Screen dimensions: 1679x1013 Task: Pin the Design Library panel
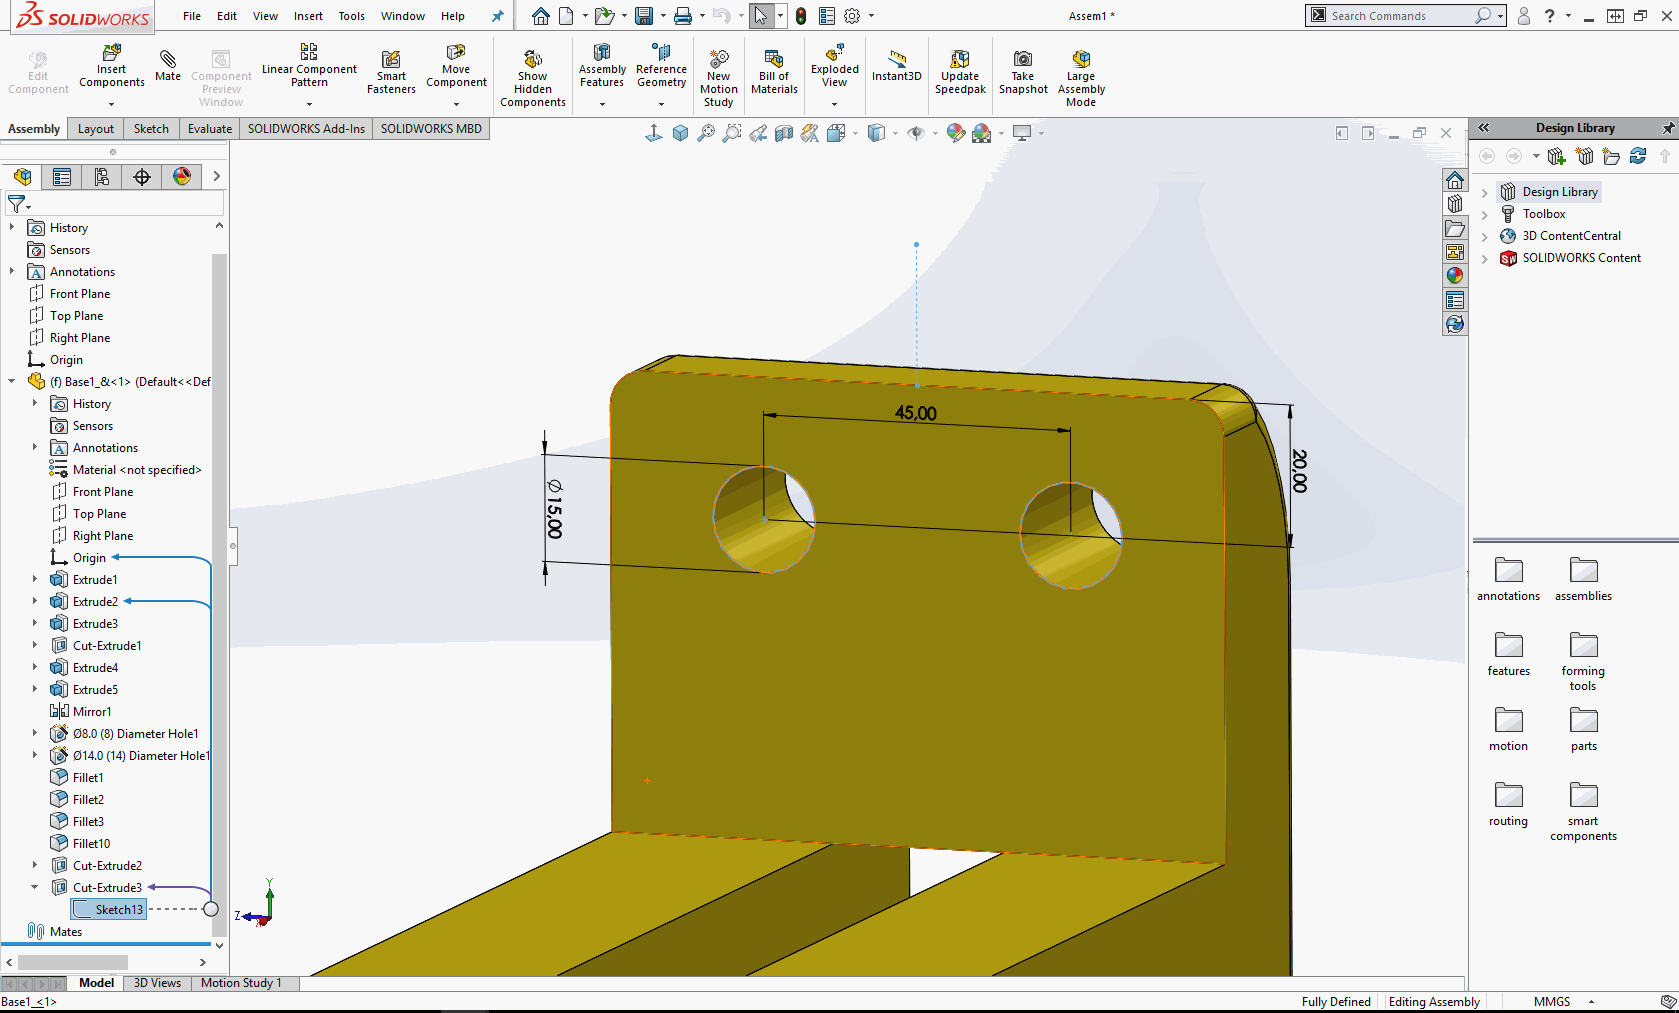[1667, 128]
